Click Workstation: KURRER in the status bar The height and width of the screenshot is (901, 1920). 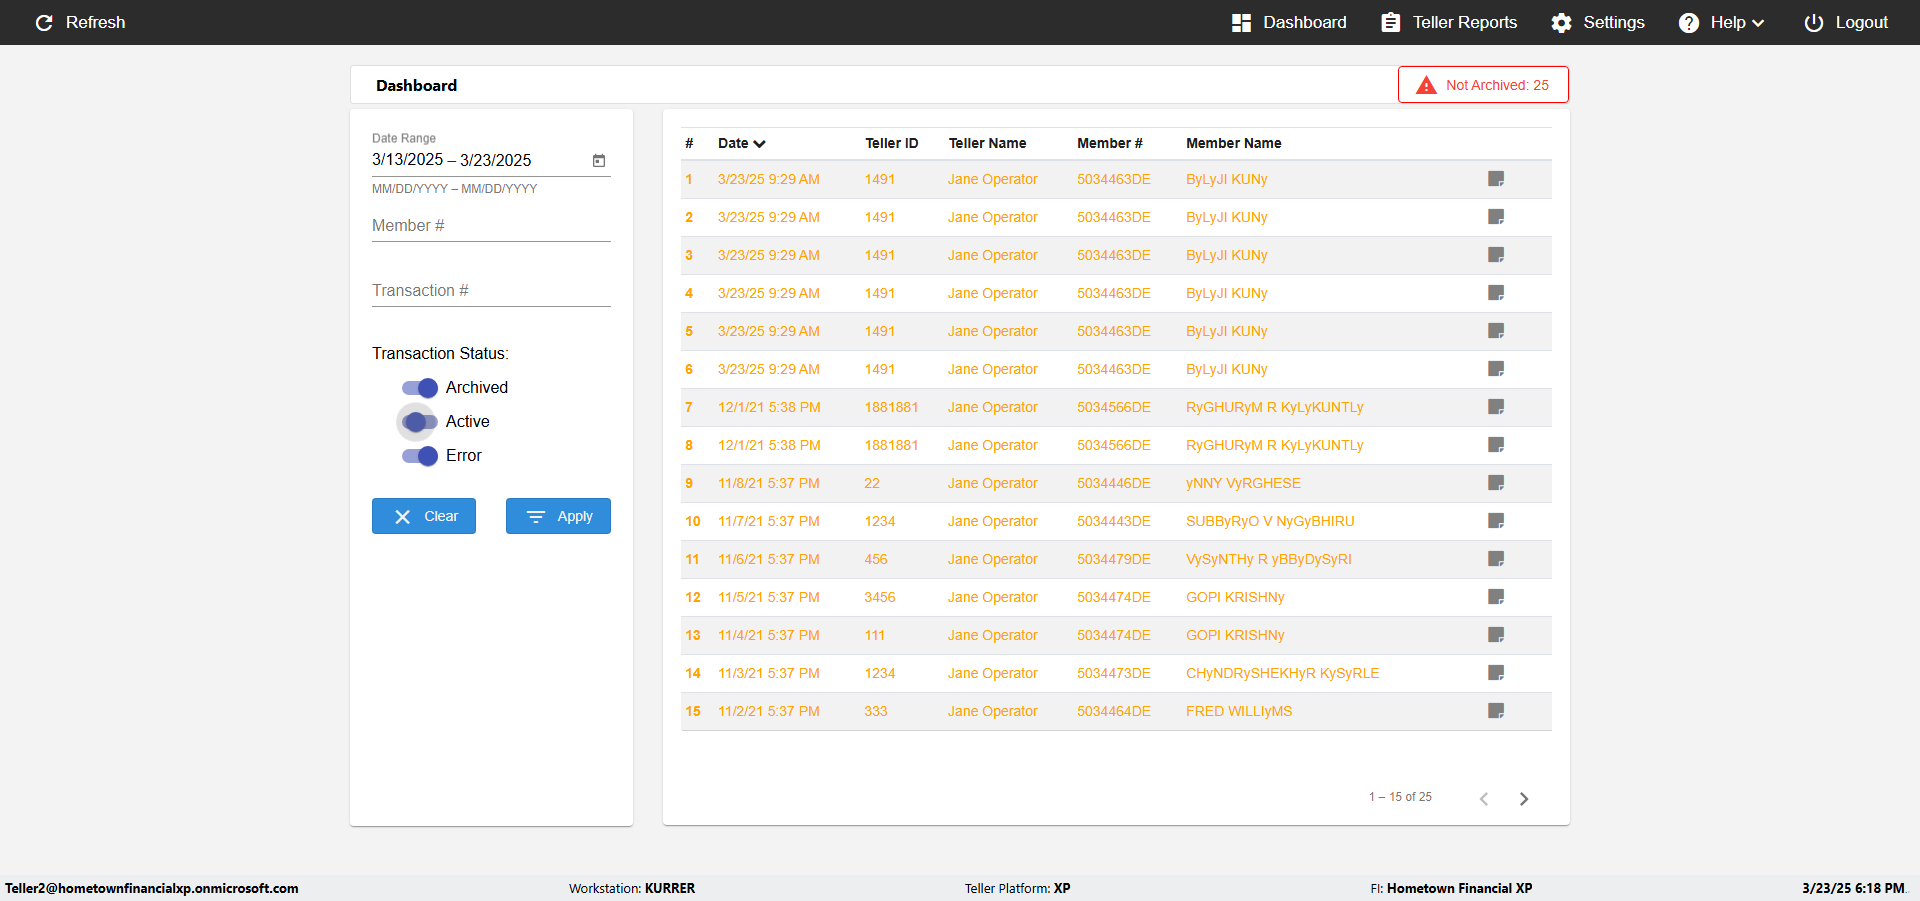632,888
